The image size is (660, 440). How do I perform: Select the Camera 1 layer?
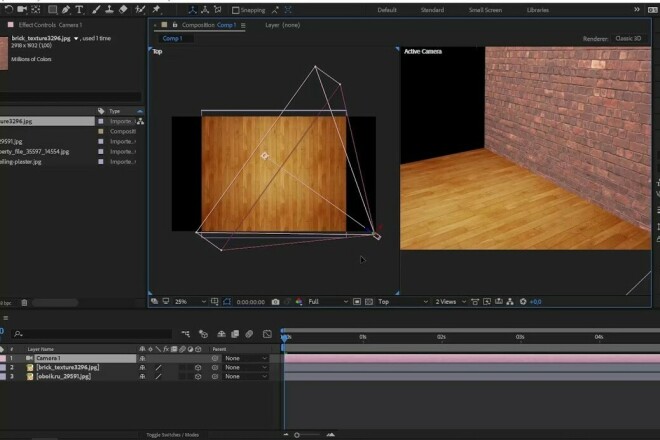(x=50, y=357)
